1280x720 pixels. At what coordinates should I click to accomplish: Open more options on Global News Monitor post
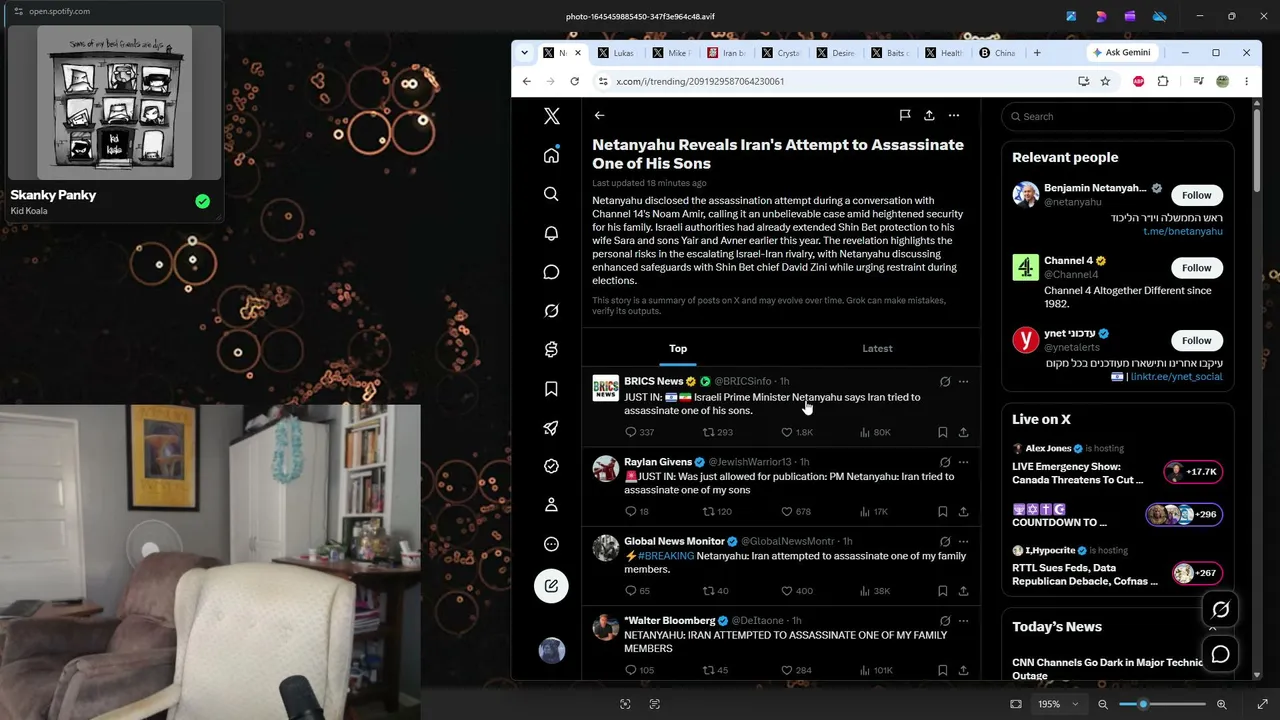(x=963, y=541)
